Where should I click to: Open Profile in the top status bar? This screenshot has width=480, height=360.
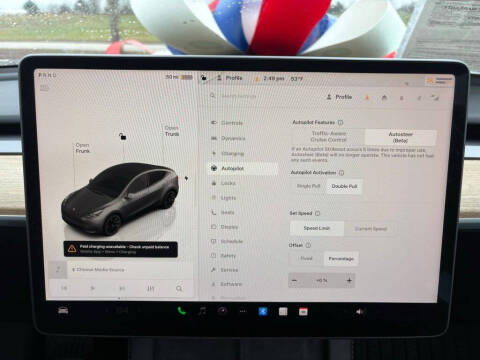click(x=230, y=78)
